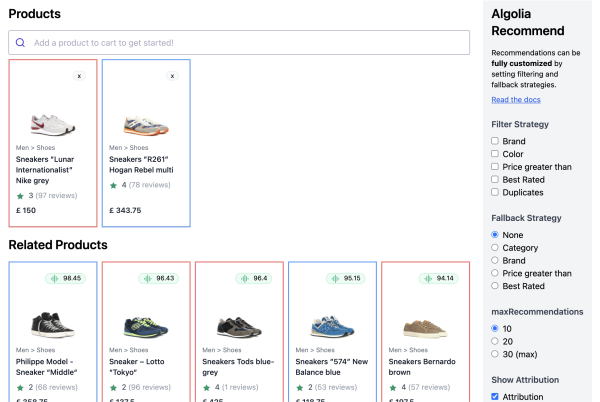Open Tods blue-grey sneaker image
The image size is (600, 402).
pos(239,327)
